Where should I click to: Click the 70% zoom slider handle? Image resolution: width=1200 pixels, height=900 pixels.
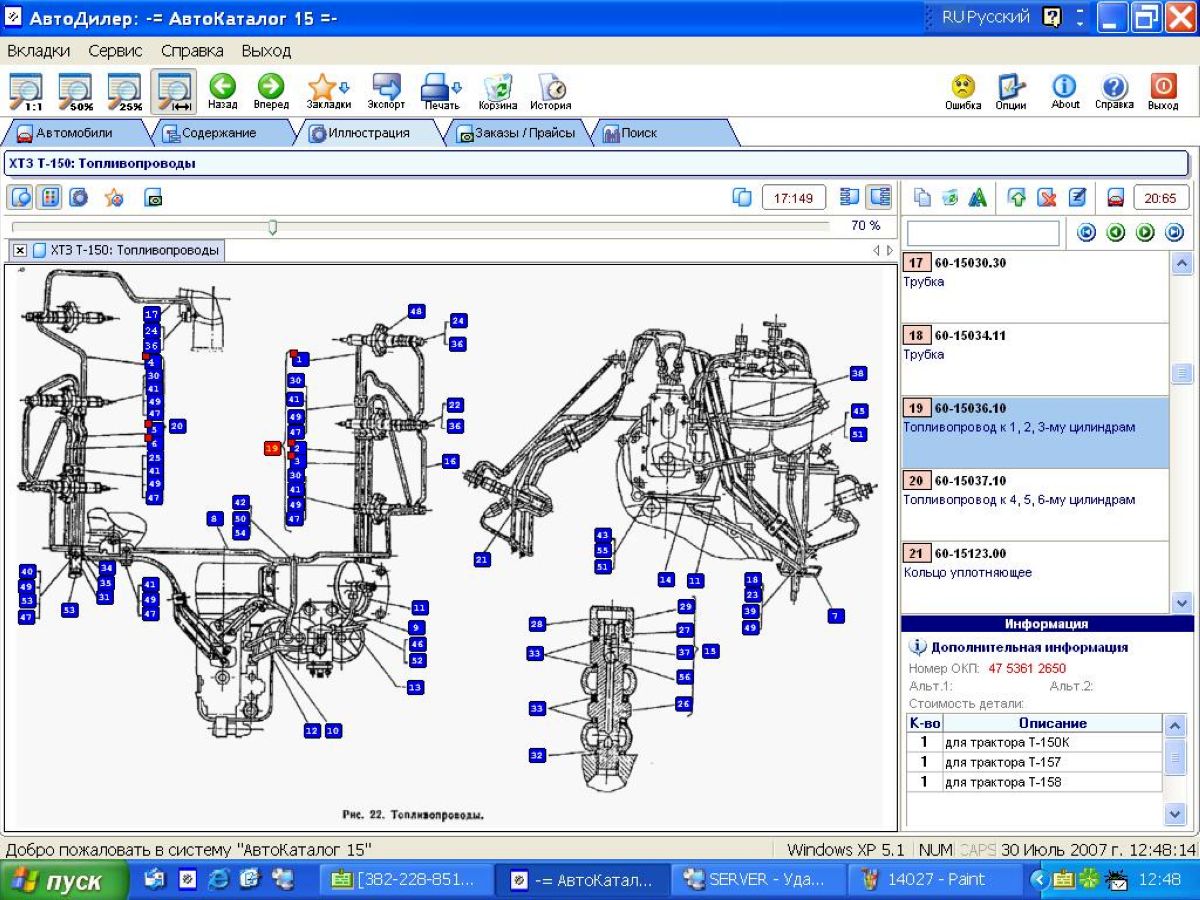(272, 227)
